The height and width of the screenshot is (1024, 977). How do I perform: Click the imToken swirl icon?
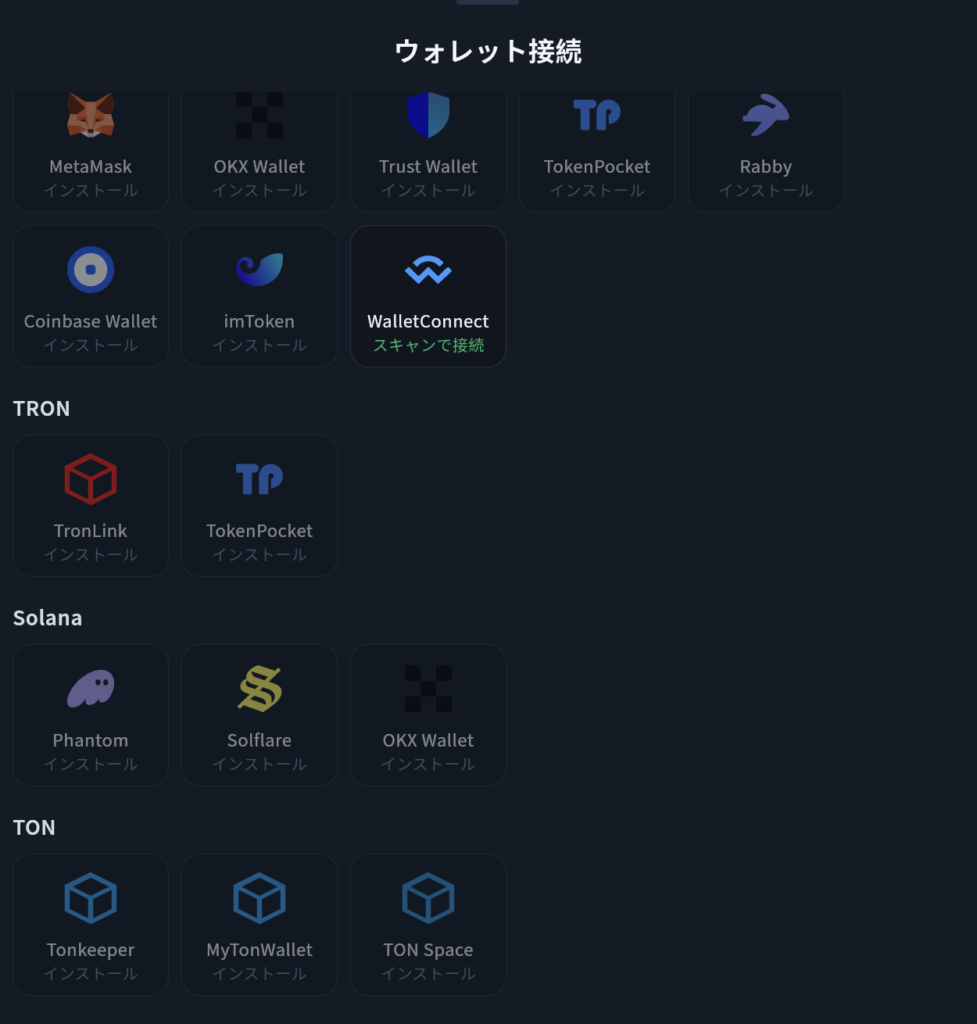(x=259, y=269)
